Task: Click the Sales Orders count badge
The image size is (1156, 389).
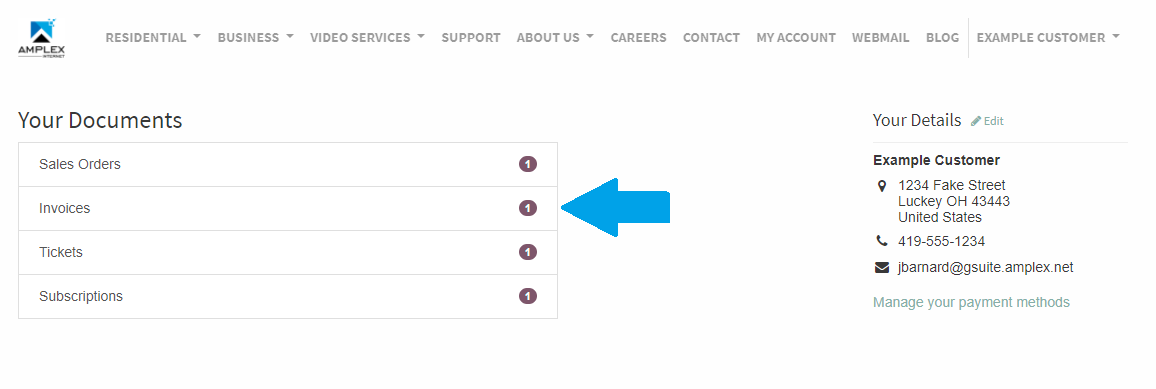Action: [528, 164]
